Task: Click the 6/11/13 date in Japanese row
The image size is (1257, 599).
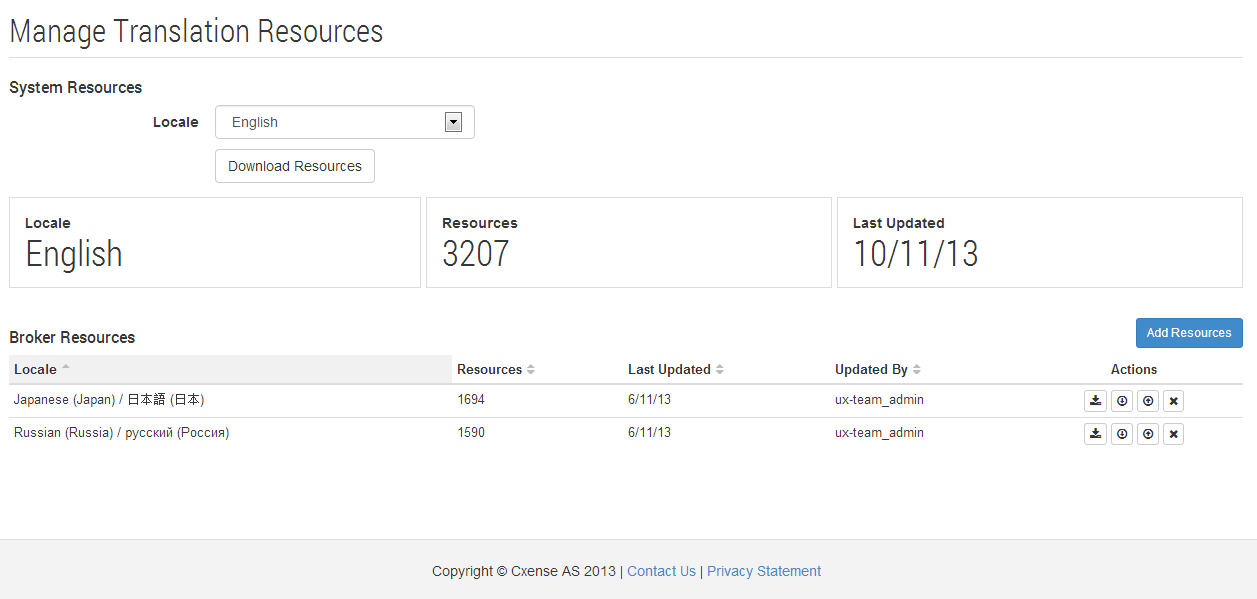Action: click(x=649, y=400)
